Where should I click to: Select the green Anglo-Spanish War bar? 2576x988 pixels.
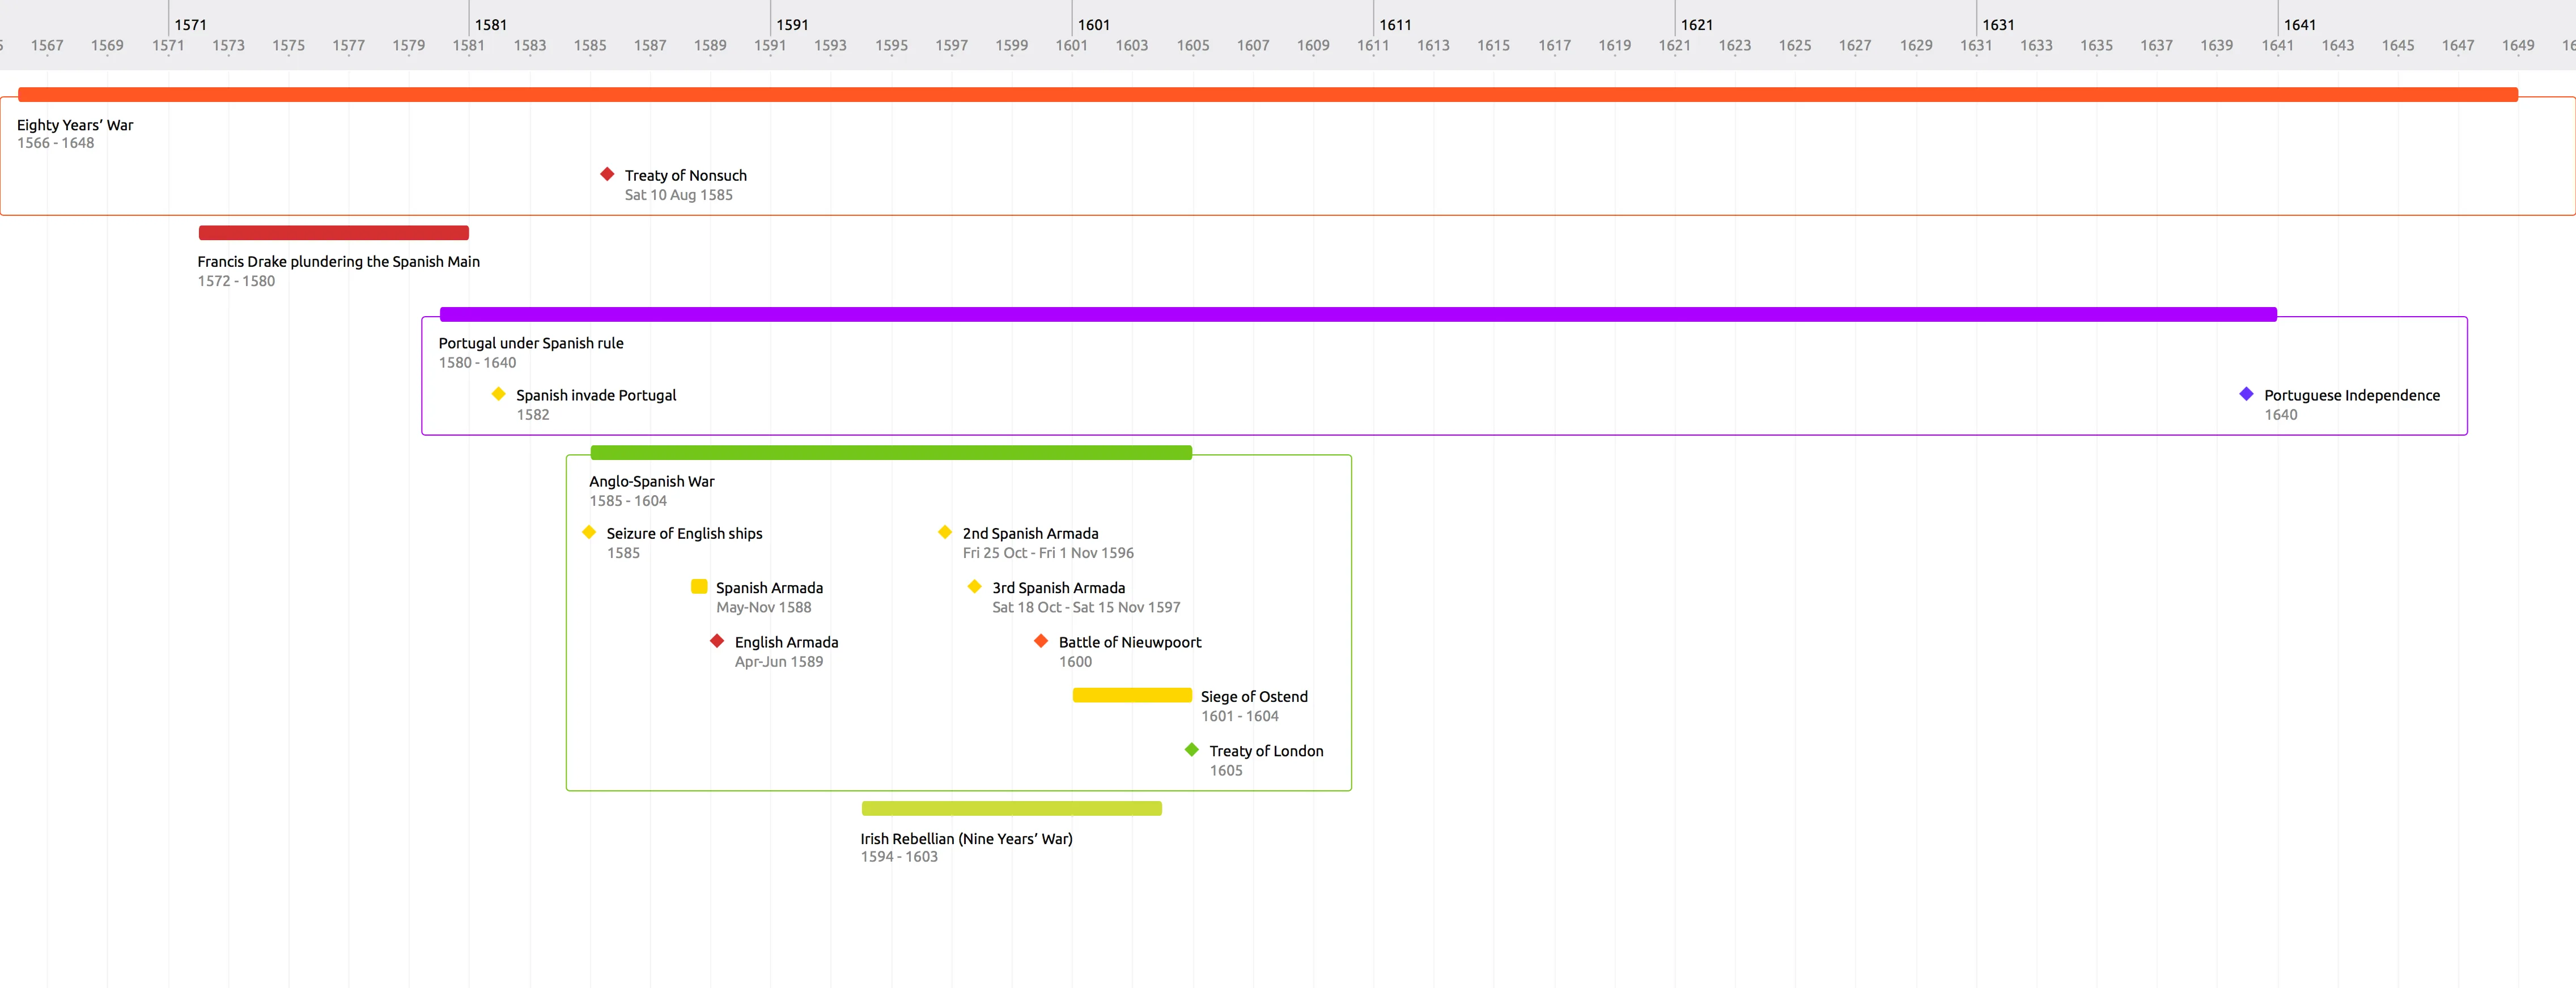pyautogui.click(x=890, y=453)
